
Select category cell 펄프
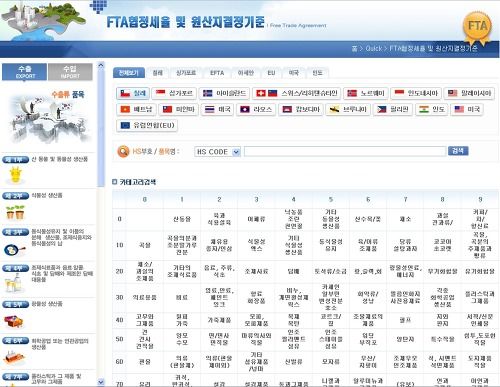(x=405, y=320)
